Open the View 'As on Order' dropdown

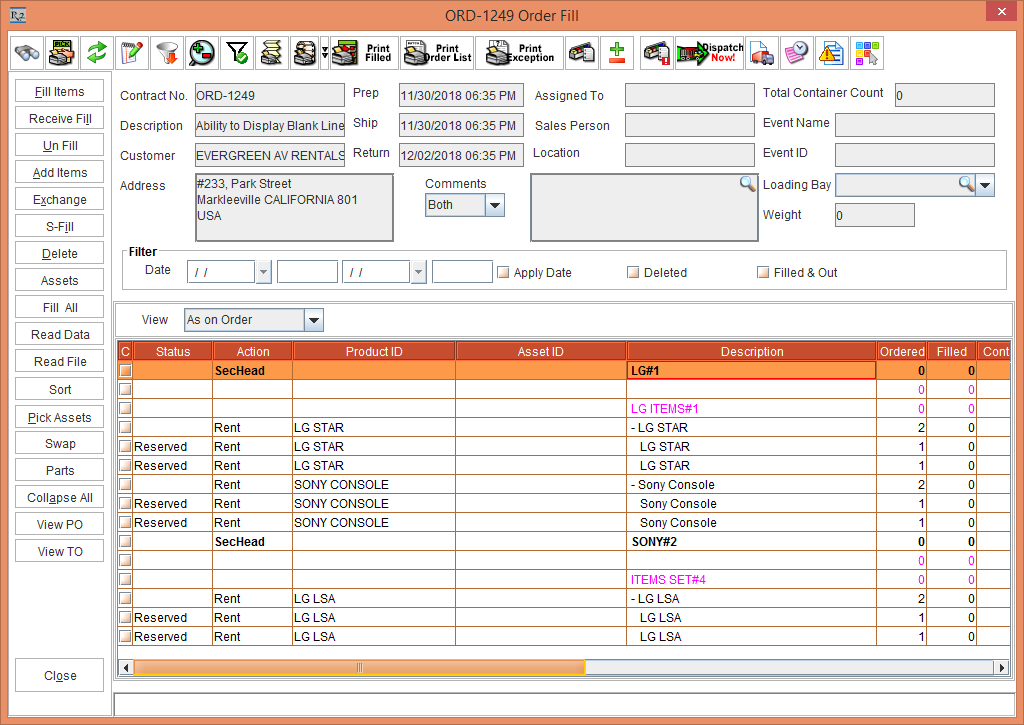coord(313,320)
